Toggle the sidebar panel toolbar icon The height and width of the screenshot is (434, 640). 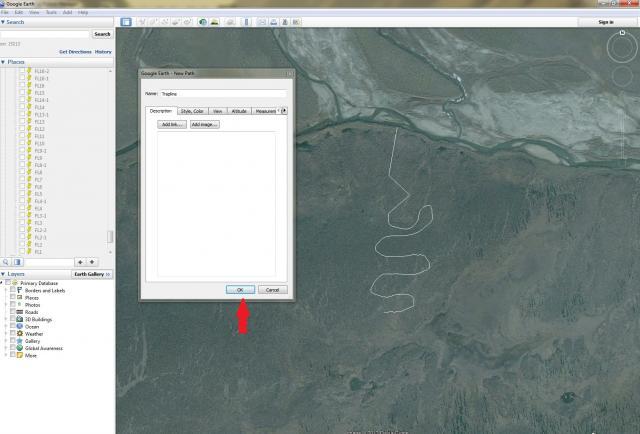coord(126,21)
